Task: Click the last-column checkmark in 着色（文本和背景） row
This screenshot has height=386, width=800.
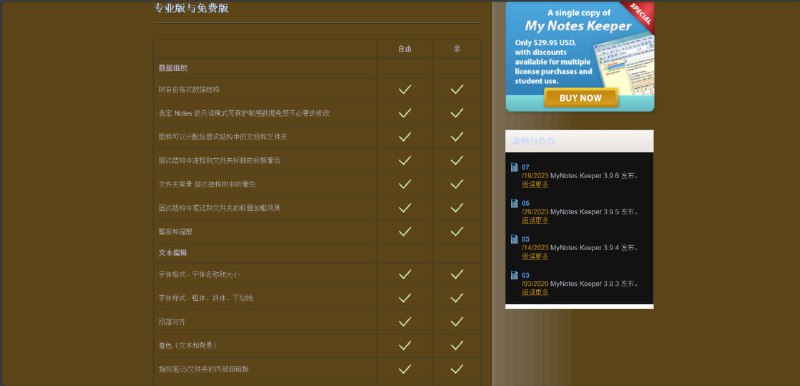Action: pos(457,345)
